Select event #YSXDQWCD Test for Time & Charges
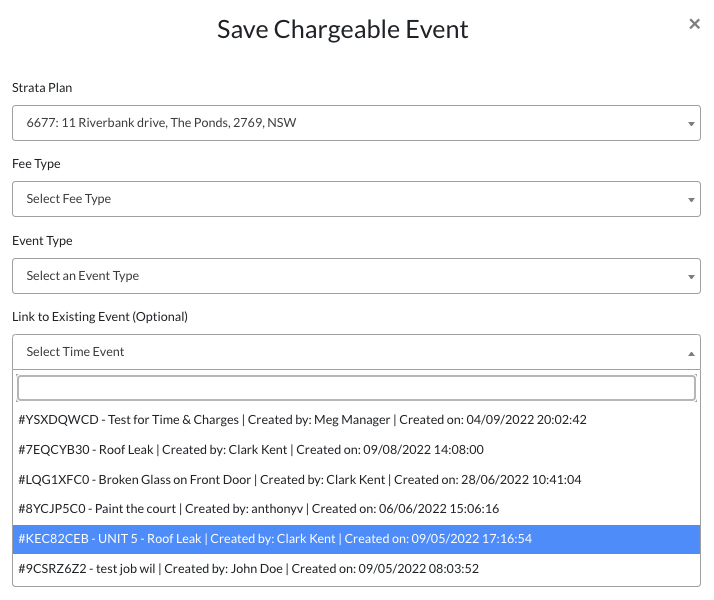 click(316, 420)
